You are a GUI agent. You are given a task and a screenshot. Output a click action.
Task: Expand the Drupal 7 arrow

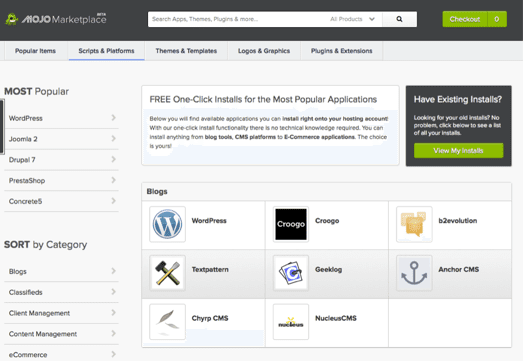pos(113,159)
